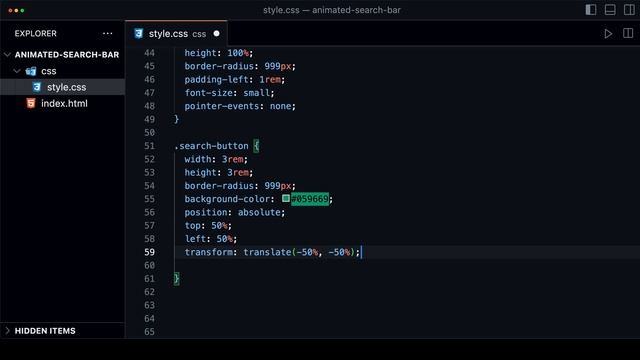Click 'padding-left' property on line 46

click(x=216, y=80)
